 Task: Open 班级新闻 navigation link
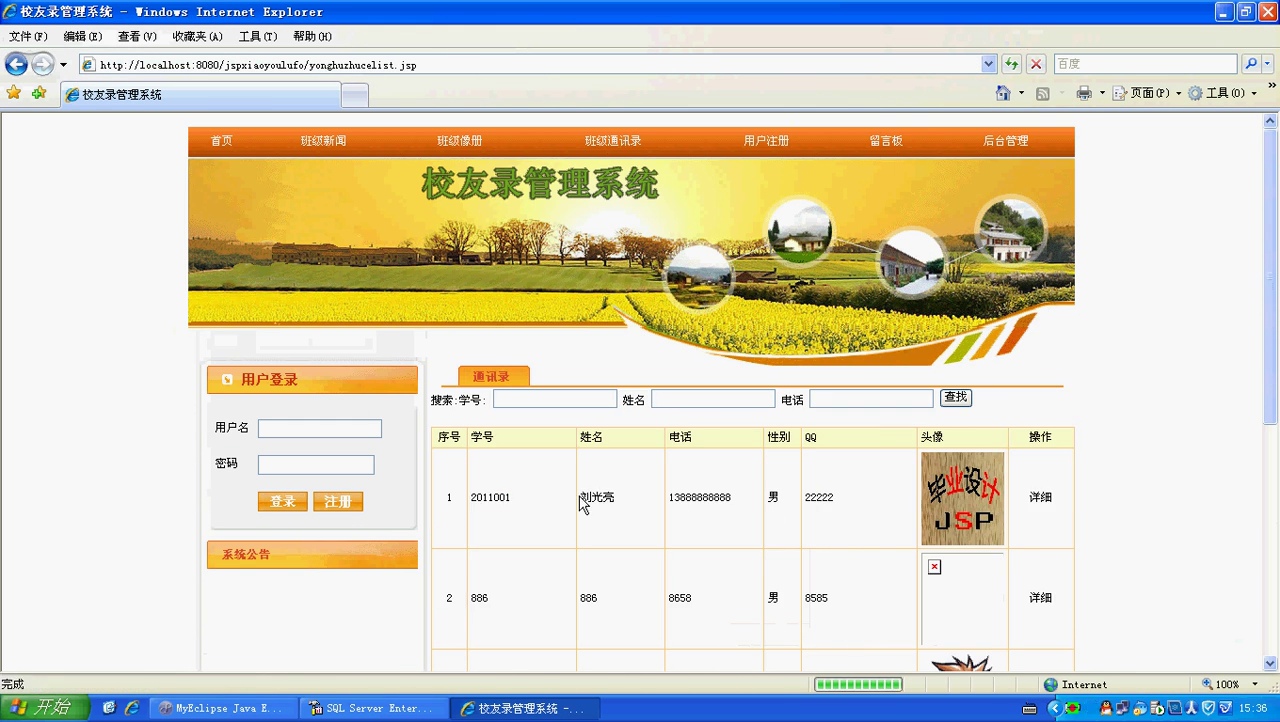click(x=323, y=141)
